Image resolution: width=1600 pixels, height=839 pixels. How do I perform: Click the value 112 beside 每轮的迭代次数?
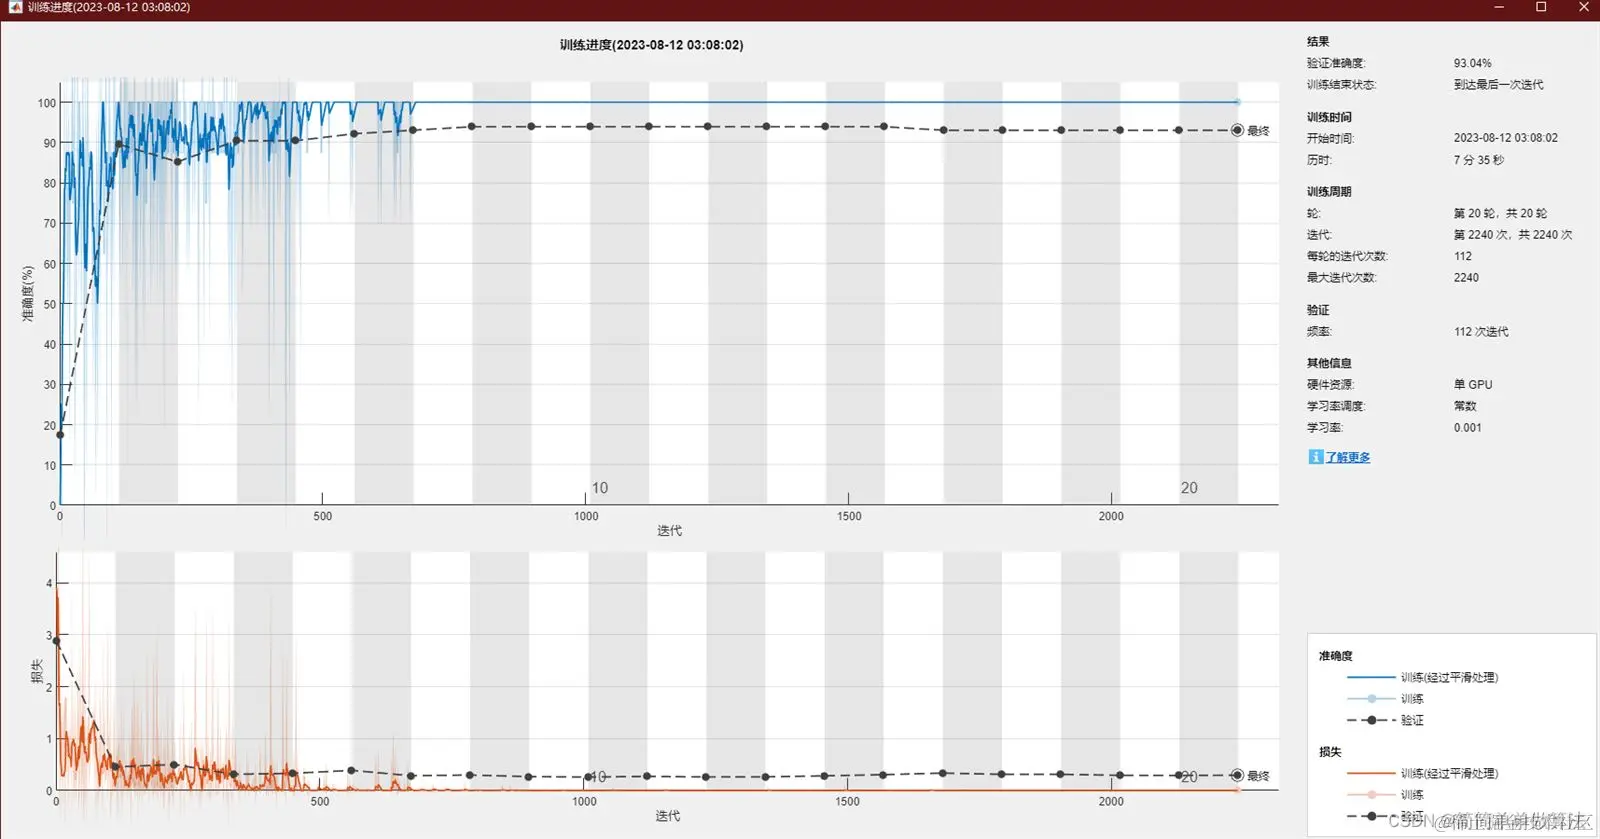tap(1463, 256)
